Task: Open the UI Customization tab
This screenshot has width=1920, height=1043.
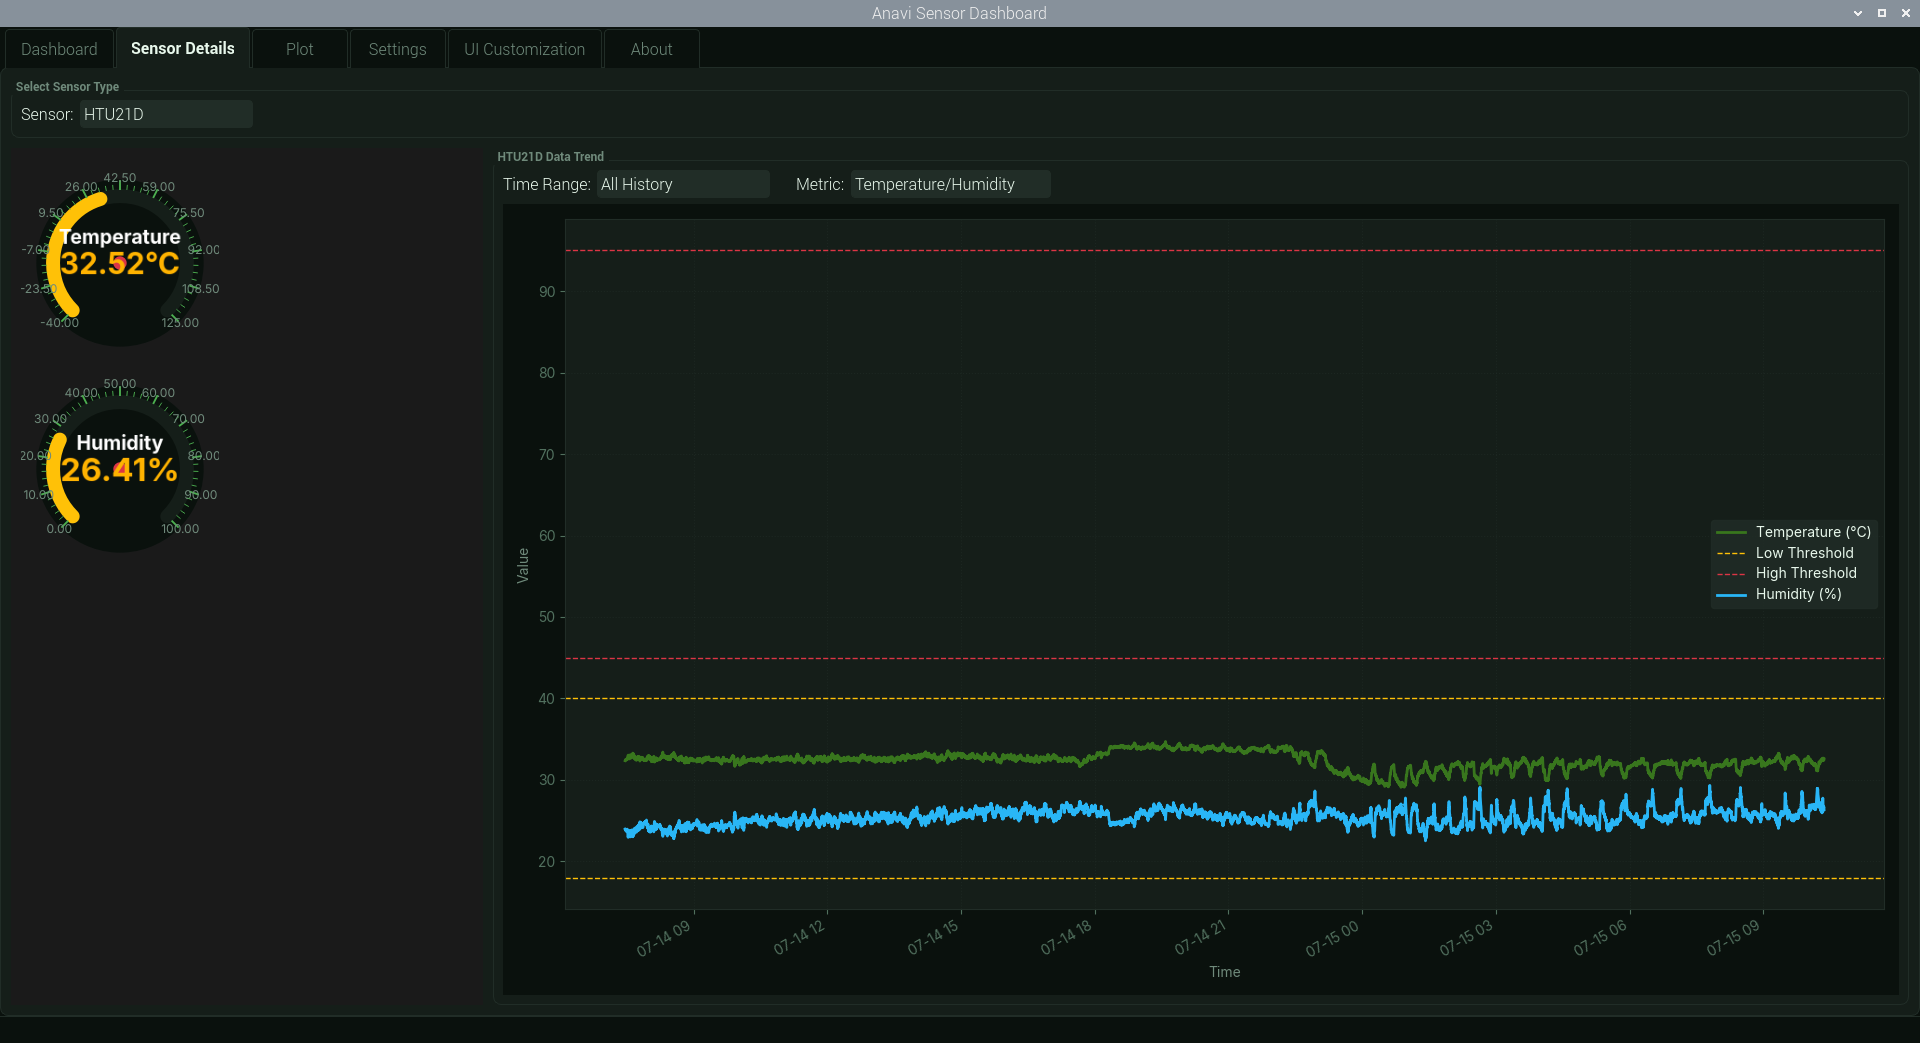Action: (524, 49)
